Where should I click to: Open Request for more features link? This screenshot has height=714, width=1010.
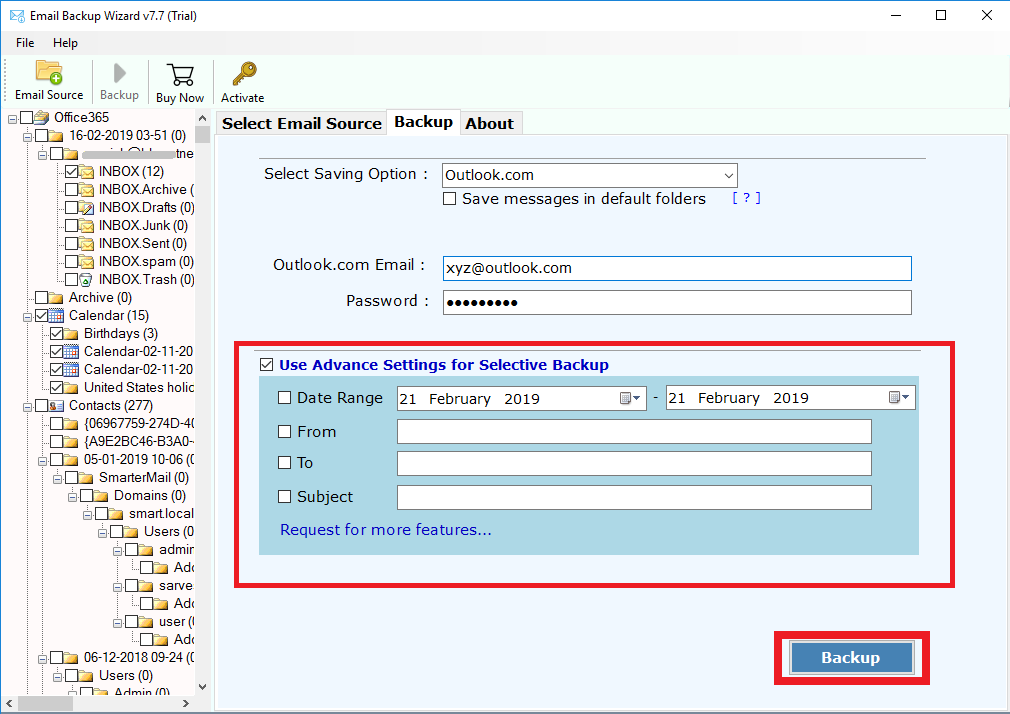[386, 530]
